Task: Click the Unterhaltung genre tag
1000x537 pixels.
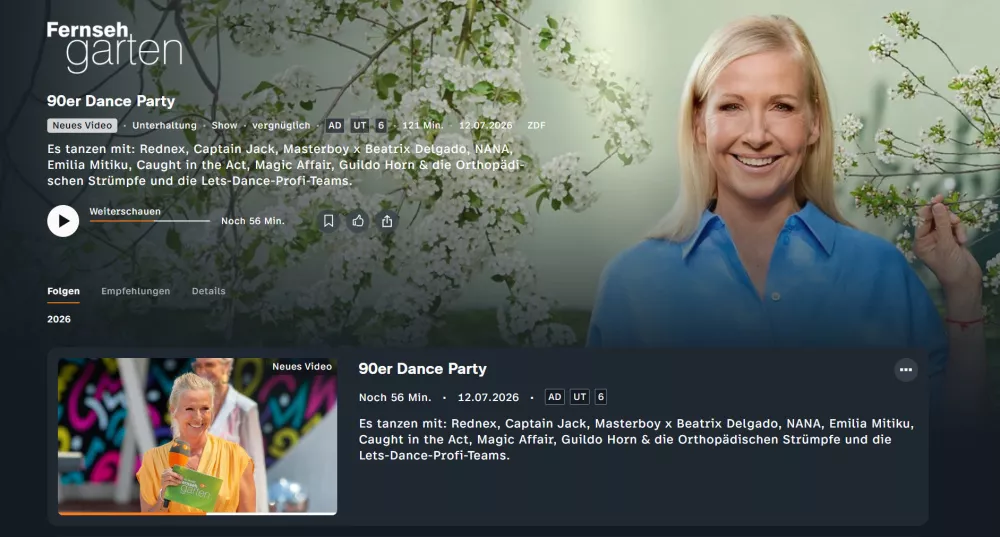Action: 165,126
